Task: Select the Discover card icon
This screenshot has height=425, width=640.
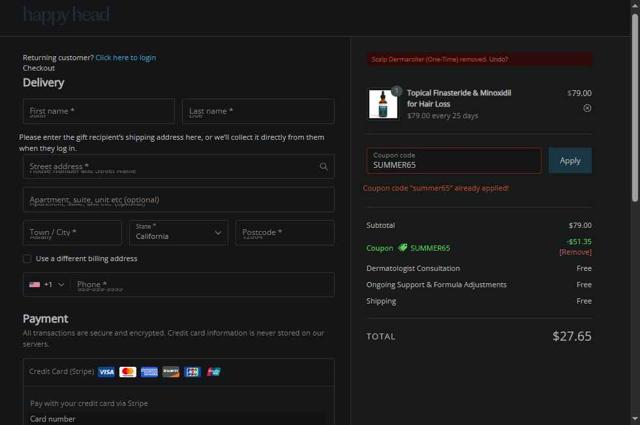Action: pyautogui.click(x=171, y=372)
